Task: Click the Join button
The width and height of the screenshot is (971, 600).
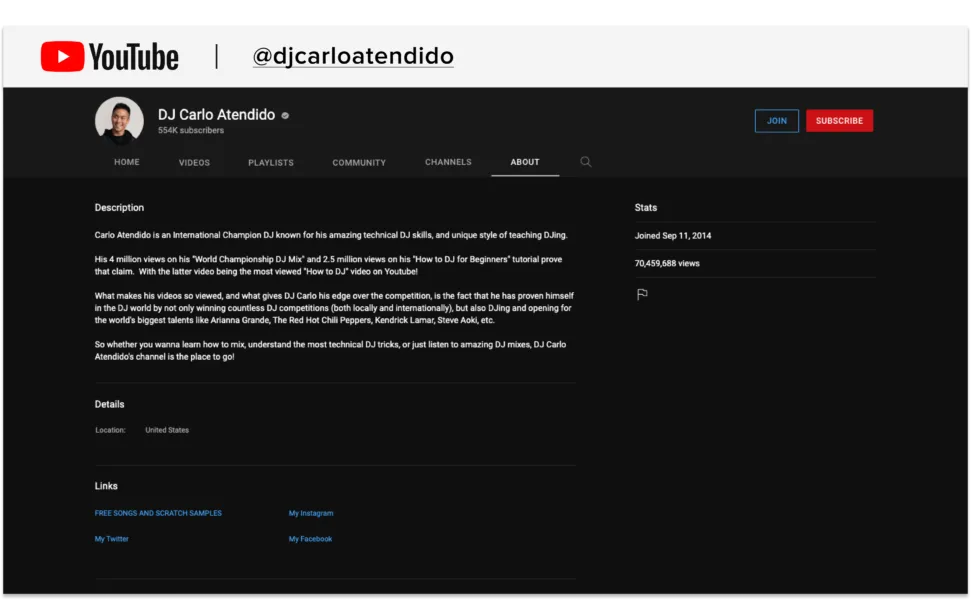Action: (x=777, y=121)
